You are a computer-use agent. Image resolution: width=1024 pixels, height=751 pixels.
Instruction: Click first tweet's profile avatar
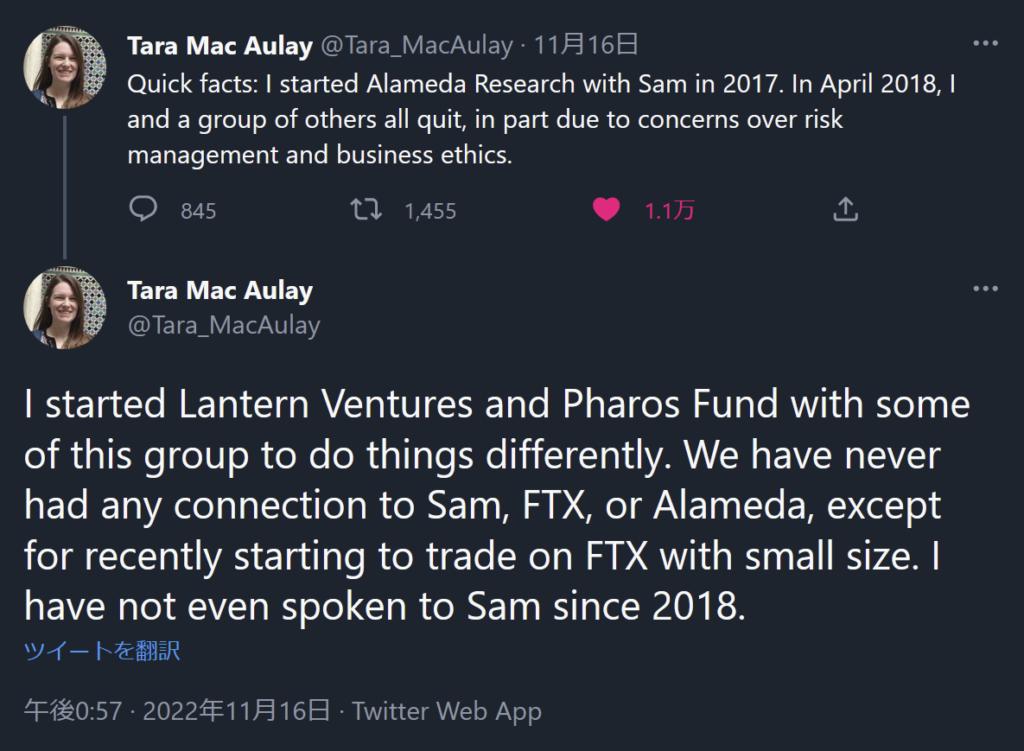pos(65,68)
